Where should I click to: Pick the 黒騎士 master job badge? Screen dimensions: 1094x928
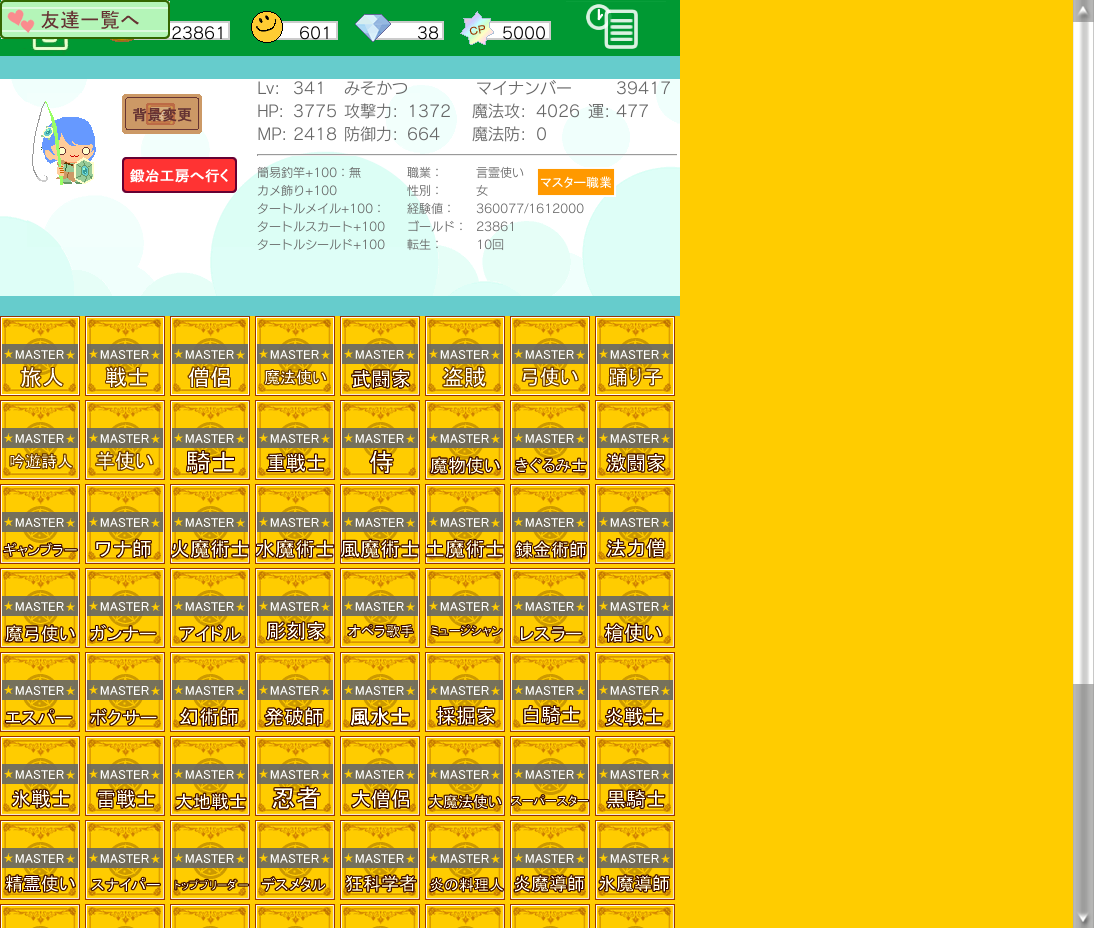click(x=635, y=776)
